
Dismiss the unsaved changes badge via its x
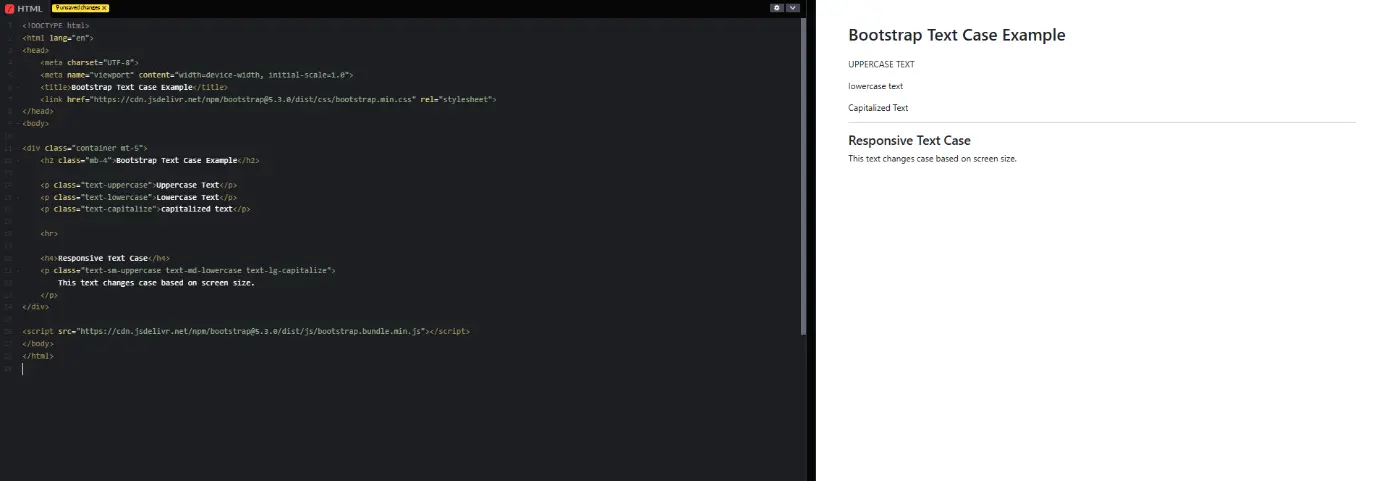105,8
